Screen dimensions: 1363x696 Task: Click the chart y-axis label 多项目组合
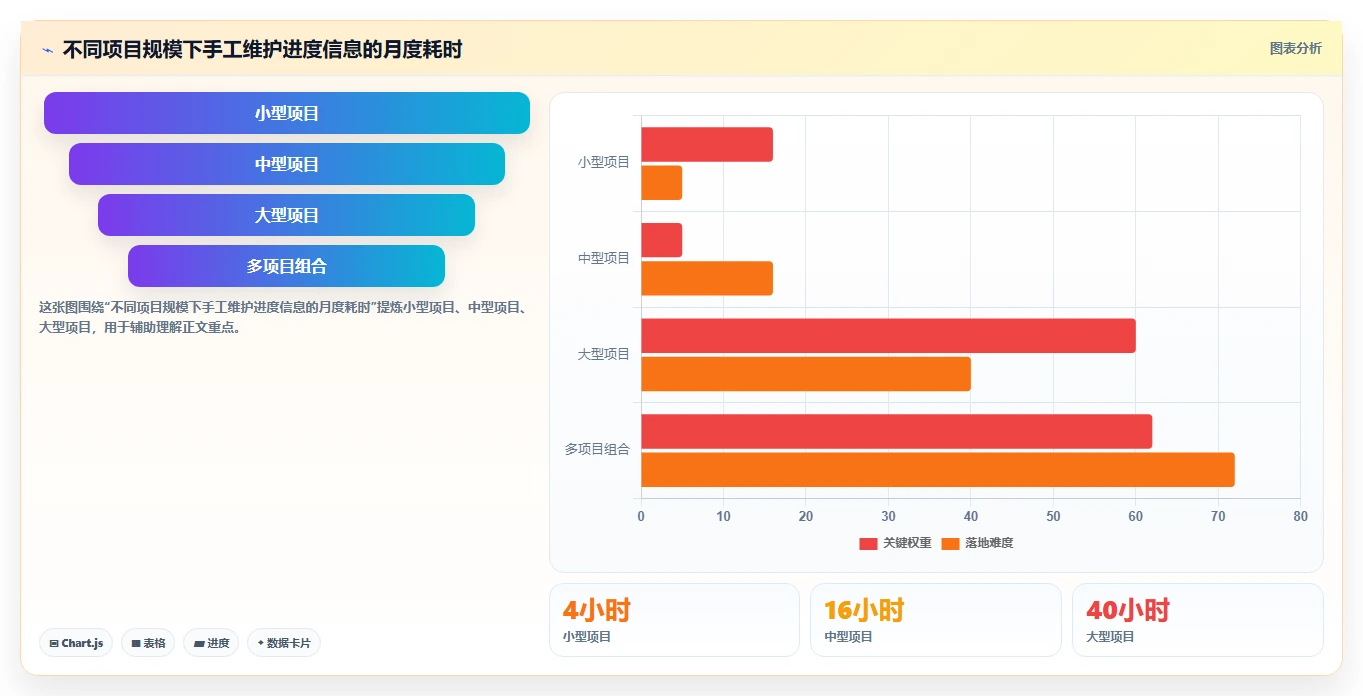pos(597,449)
